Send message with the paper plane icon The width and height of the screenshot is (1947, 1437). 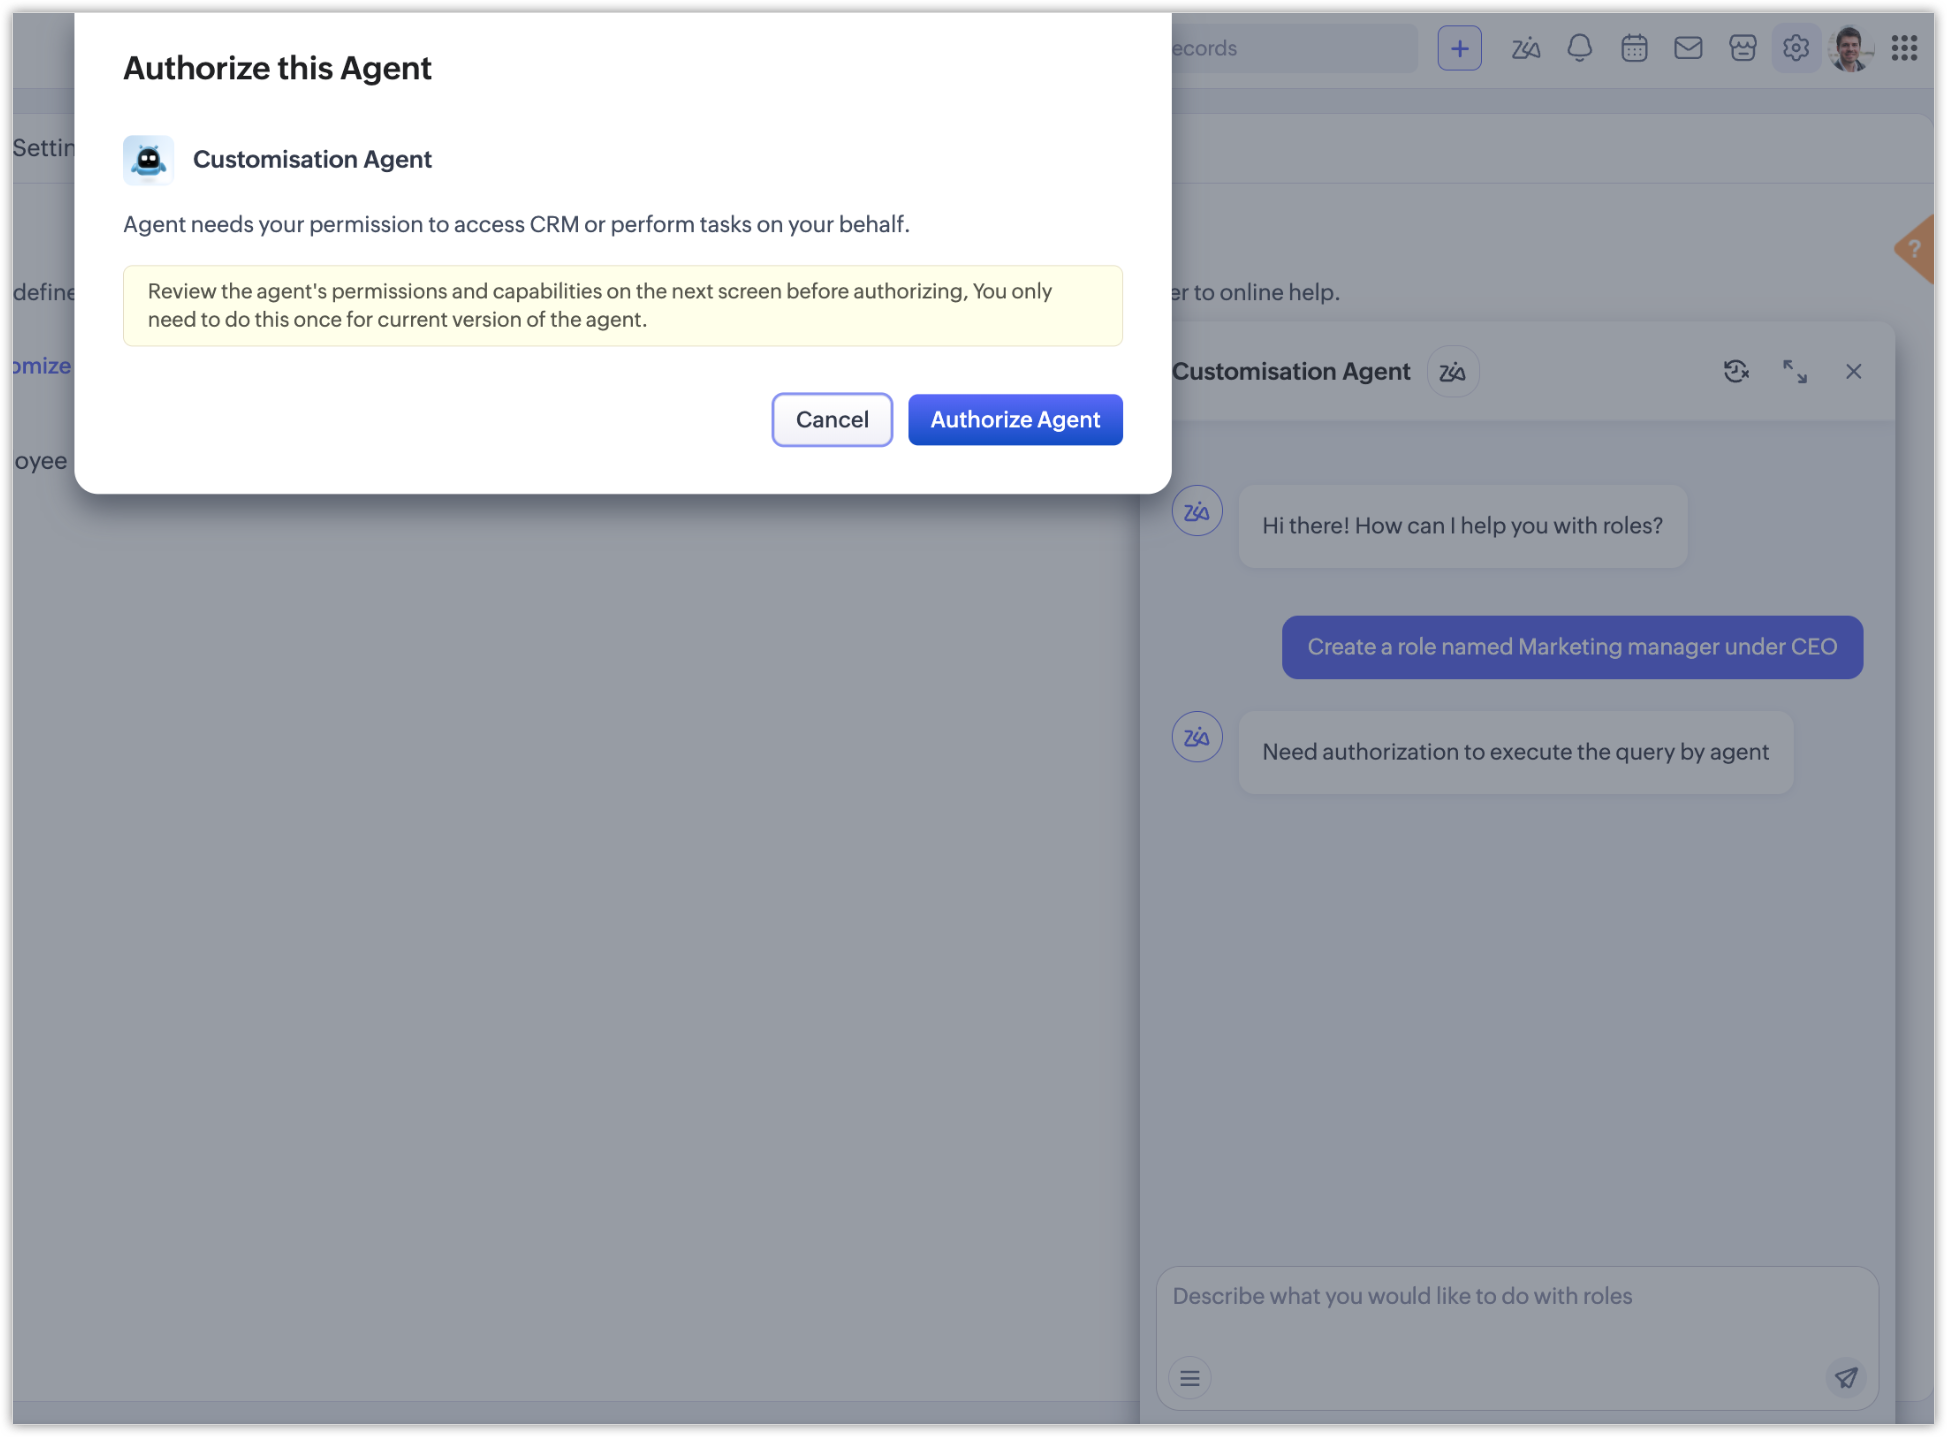pos(1846,1378)
